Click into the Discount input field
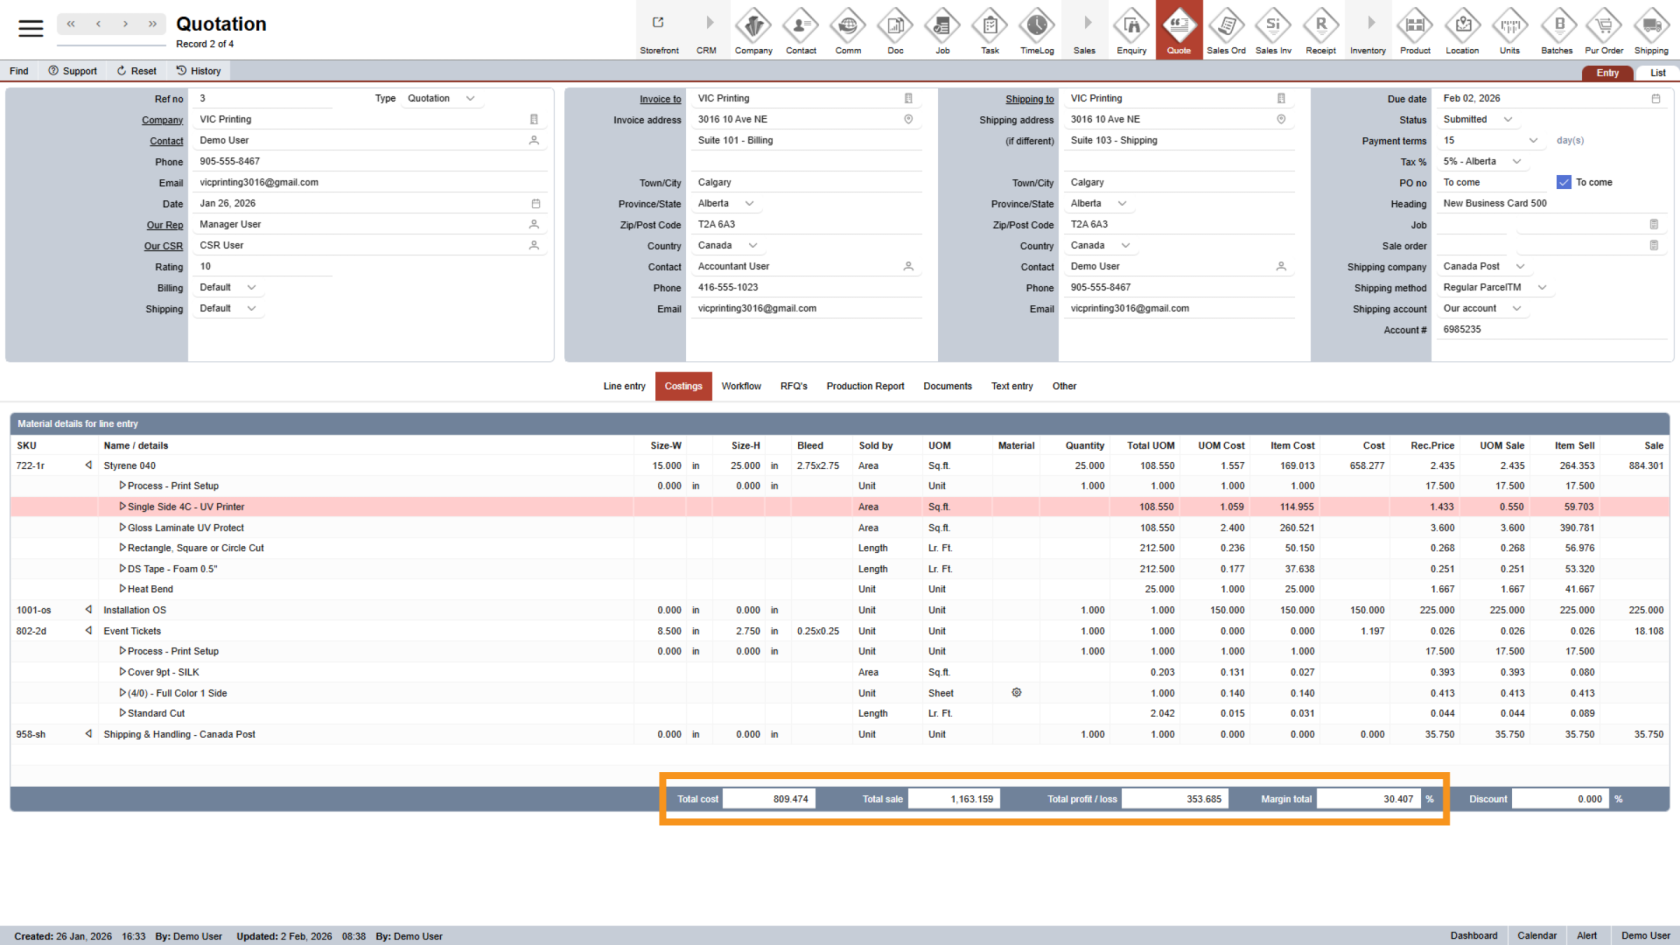The height and width of the screenshot is (945, 1680). (1560, 799)
